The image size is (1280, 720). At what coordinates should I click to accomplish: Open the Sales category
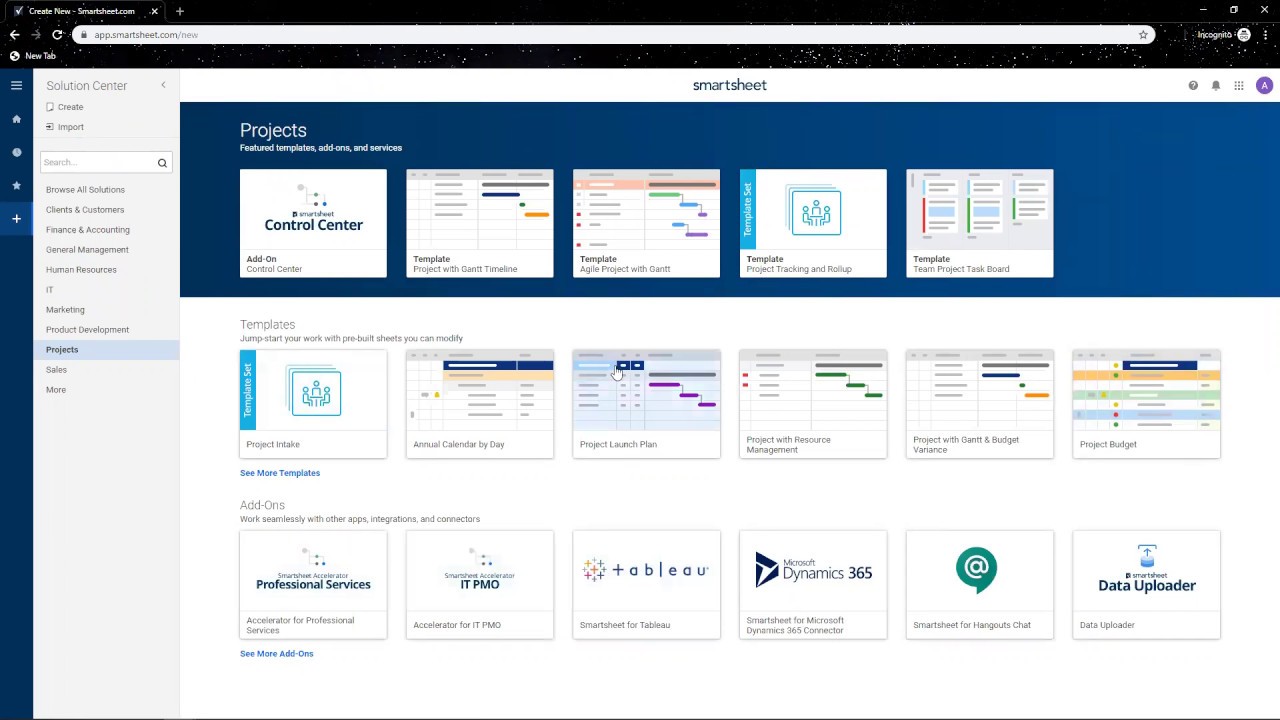(56, 370)
